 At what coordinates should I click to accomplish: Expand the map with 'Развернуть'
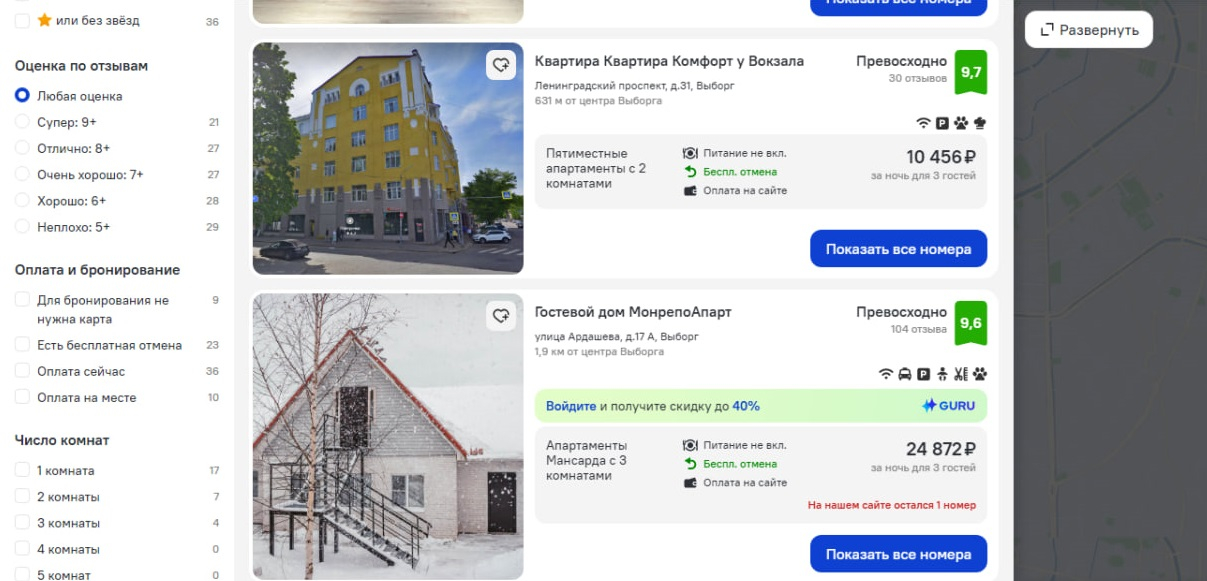pyautogui.click(x=1088, y=30)
